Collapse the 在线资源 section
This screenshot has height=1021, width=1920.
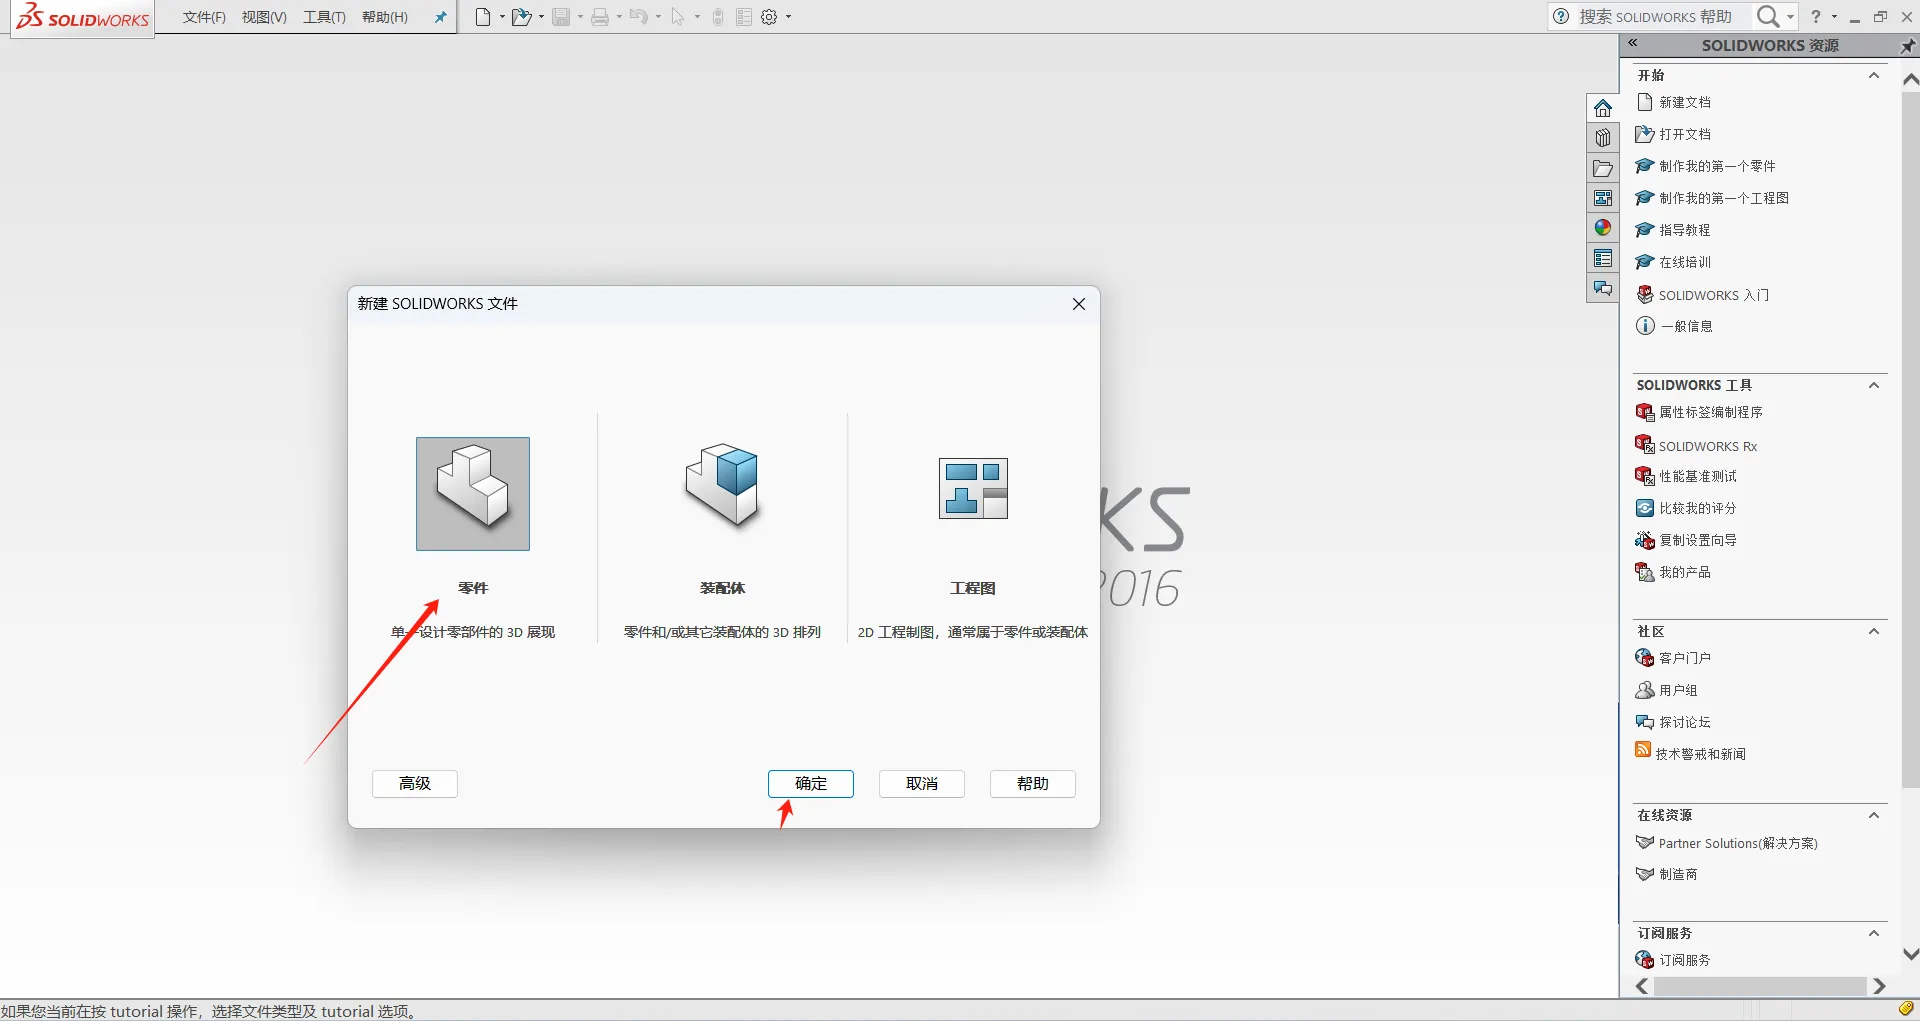(1874, 815)
